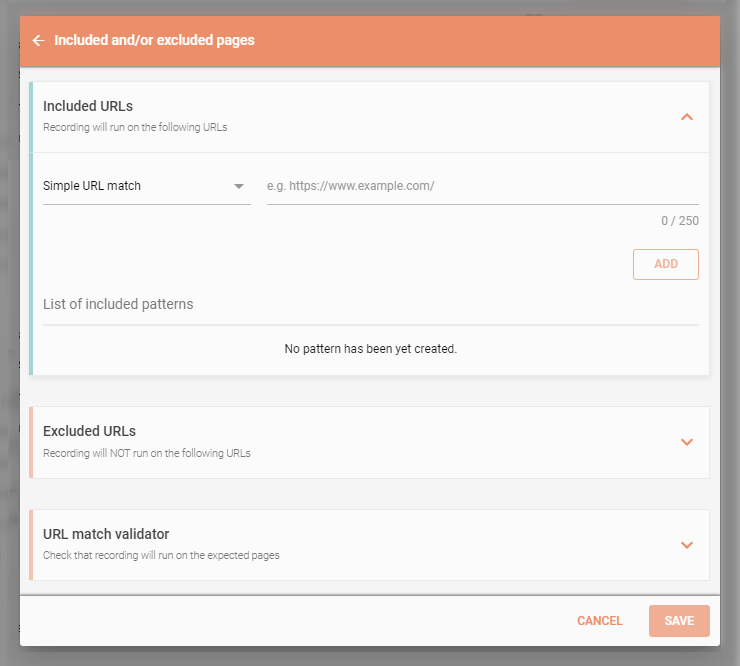
Task: Click the ADD button
Action: tap(665, 264)
